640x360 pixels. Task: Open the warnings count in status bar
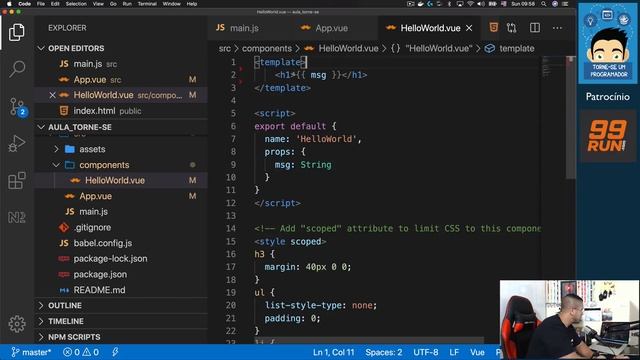click(x=91, y=352)
